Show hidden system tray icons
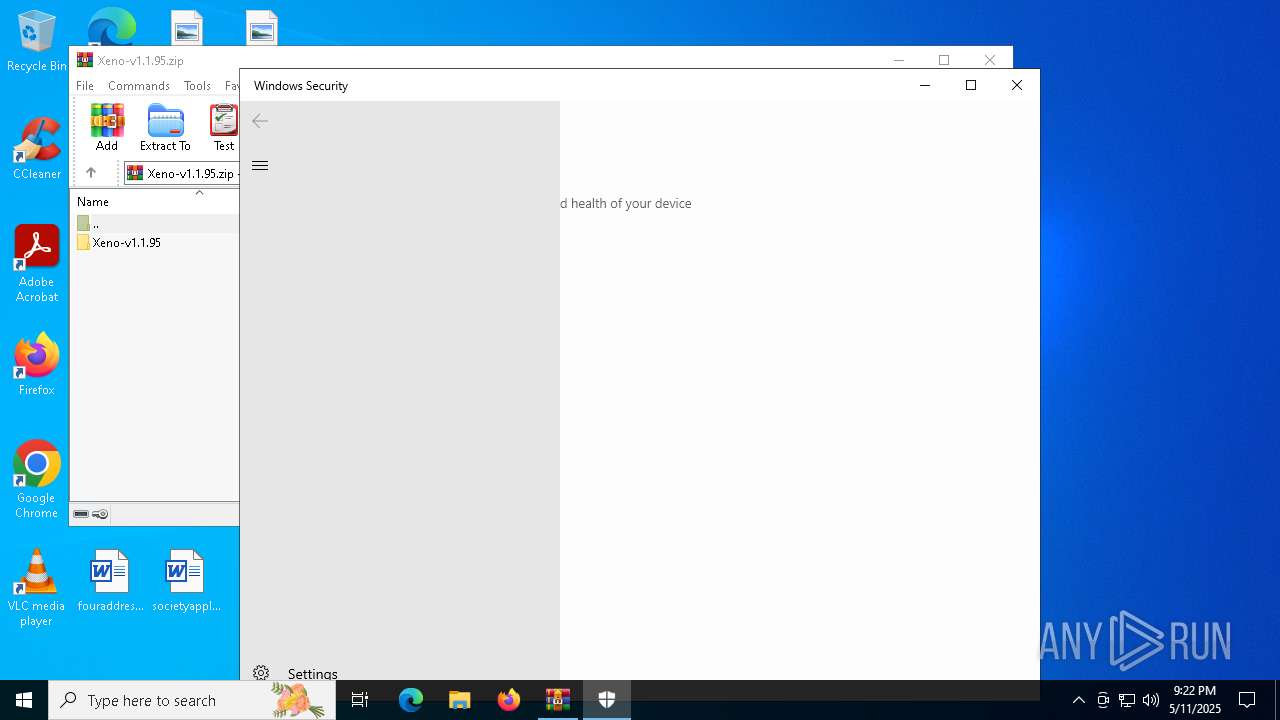1280x720 pixels. pos(1078,700)
